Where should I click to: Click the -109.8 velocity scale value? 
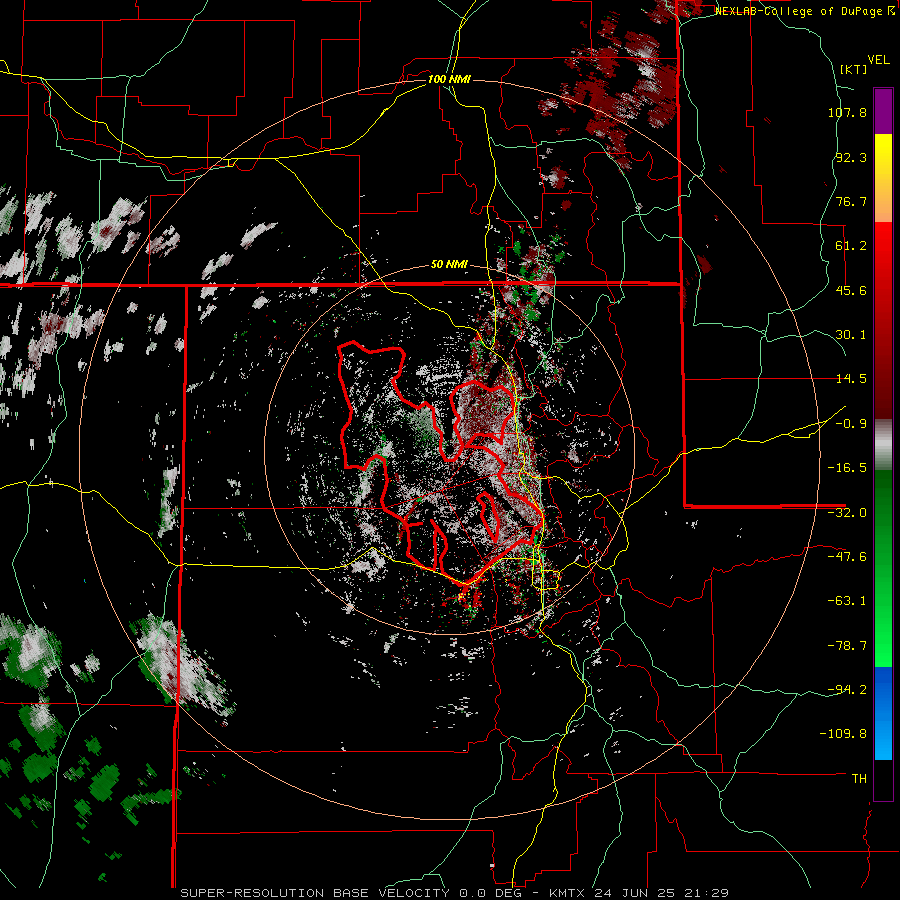(x=844, y=734)
